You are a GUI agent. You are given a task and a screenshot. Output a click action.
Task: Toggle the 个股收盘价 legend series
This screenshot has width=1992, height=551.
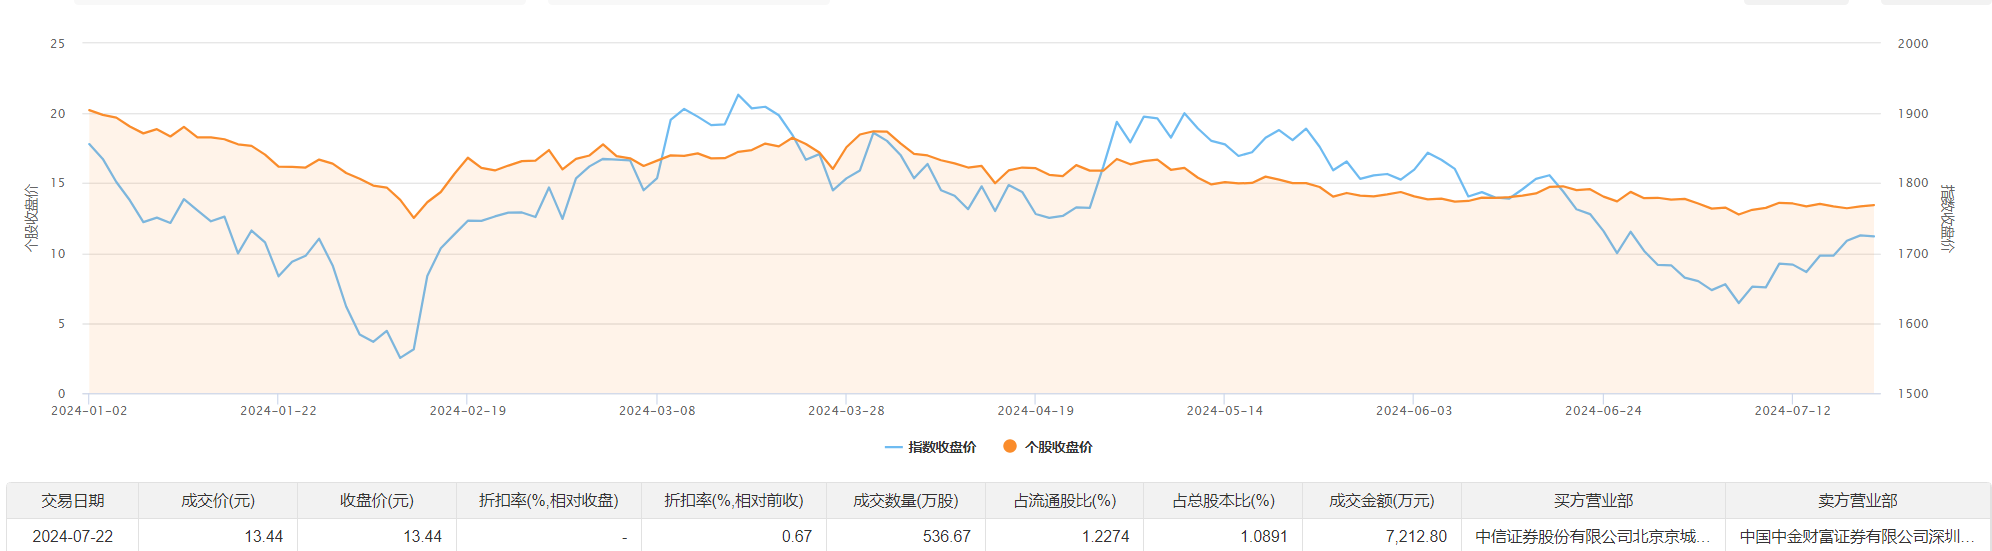point(1058,447)
